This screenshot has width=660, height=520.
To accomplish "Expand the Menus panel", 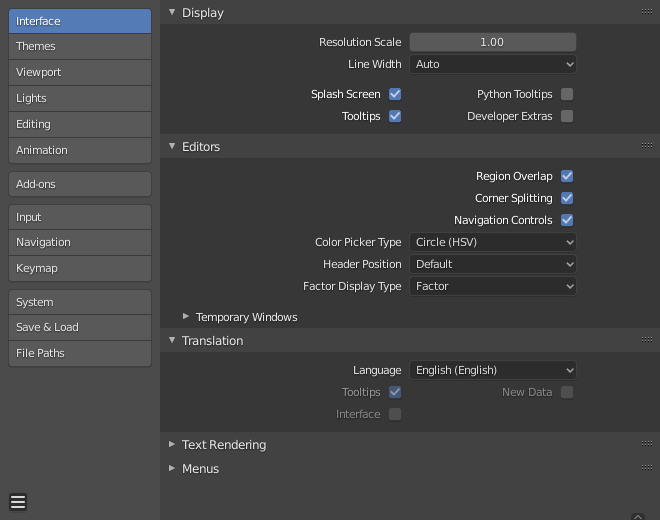I will (172, 468).
